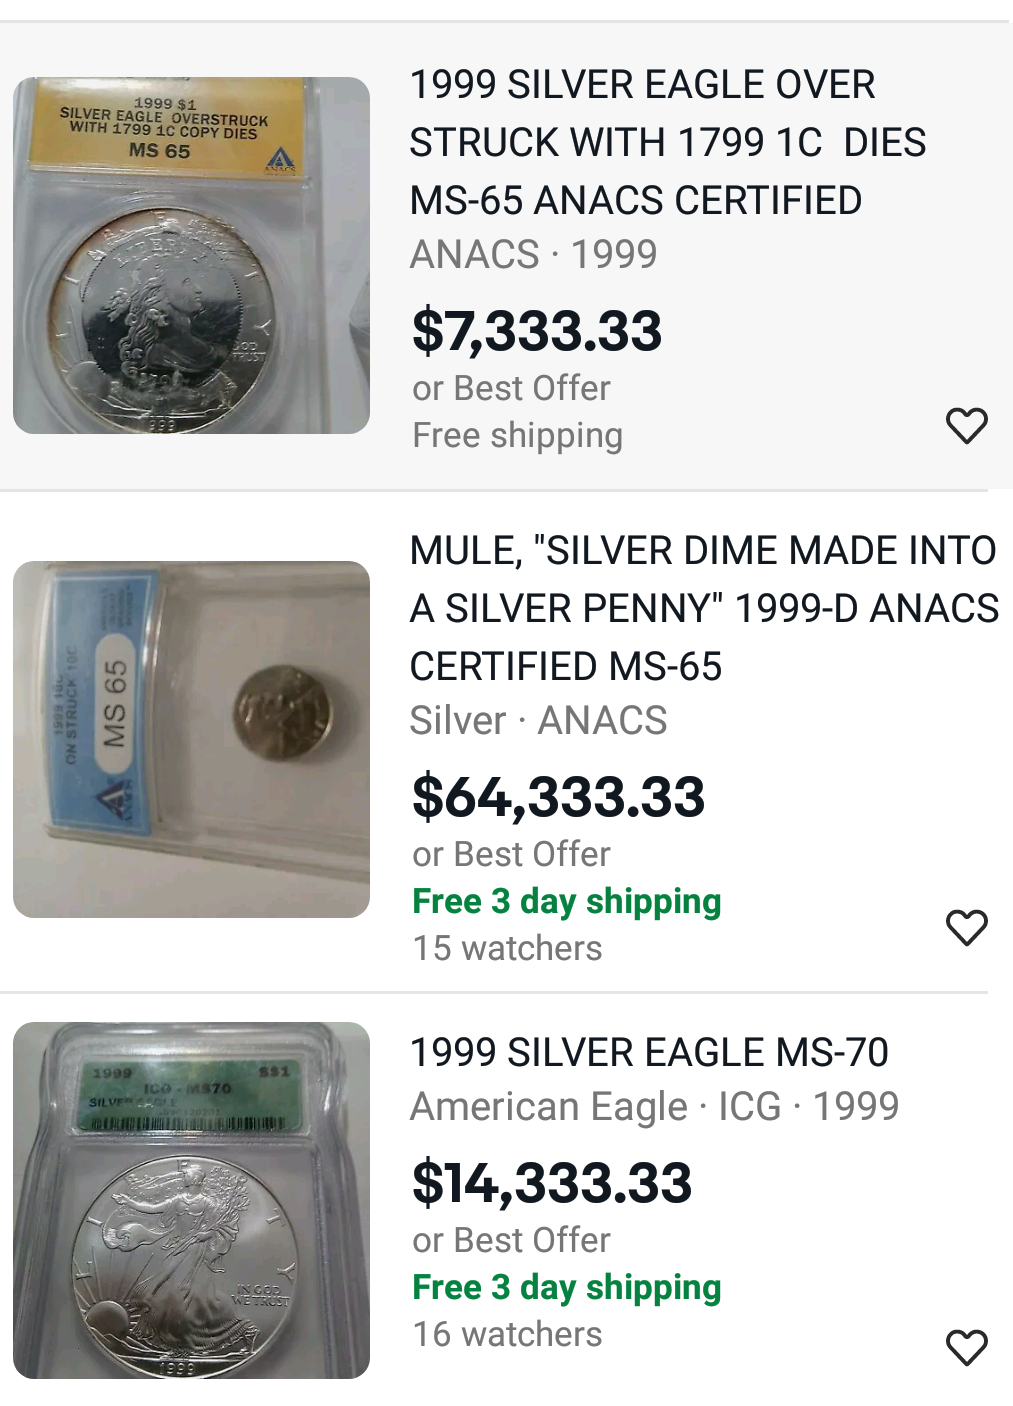Click the $7,333.33 price

[537, 331]
